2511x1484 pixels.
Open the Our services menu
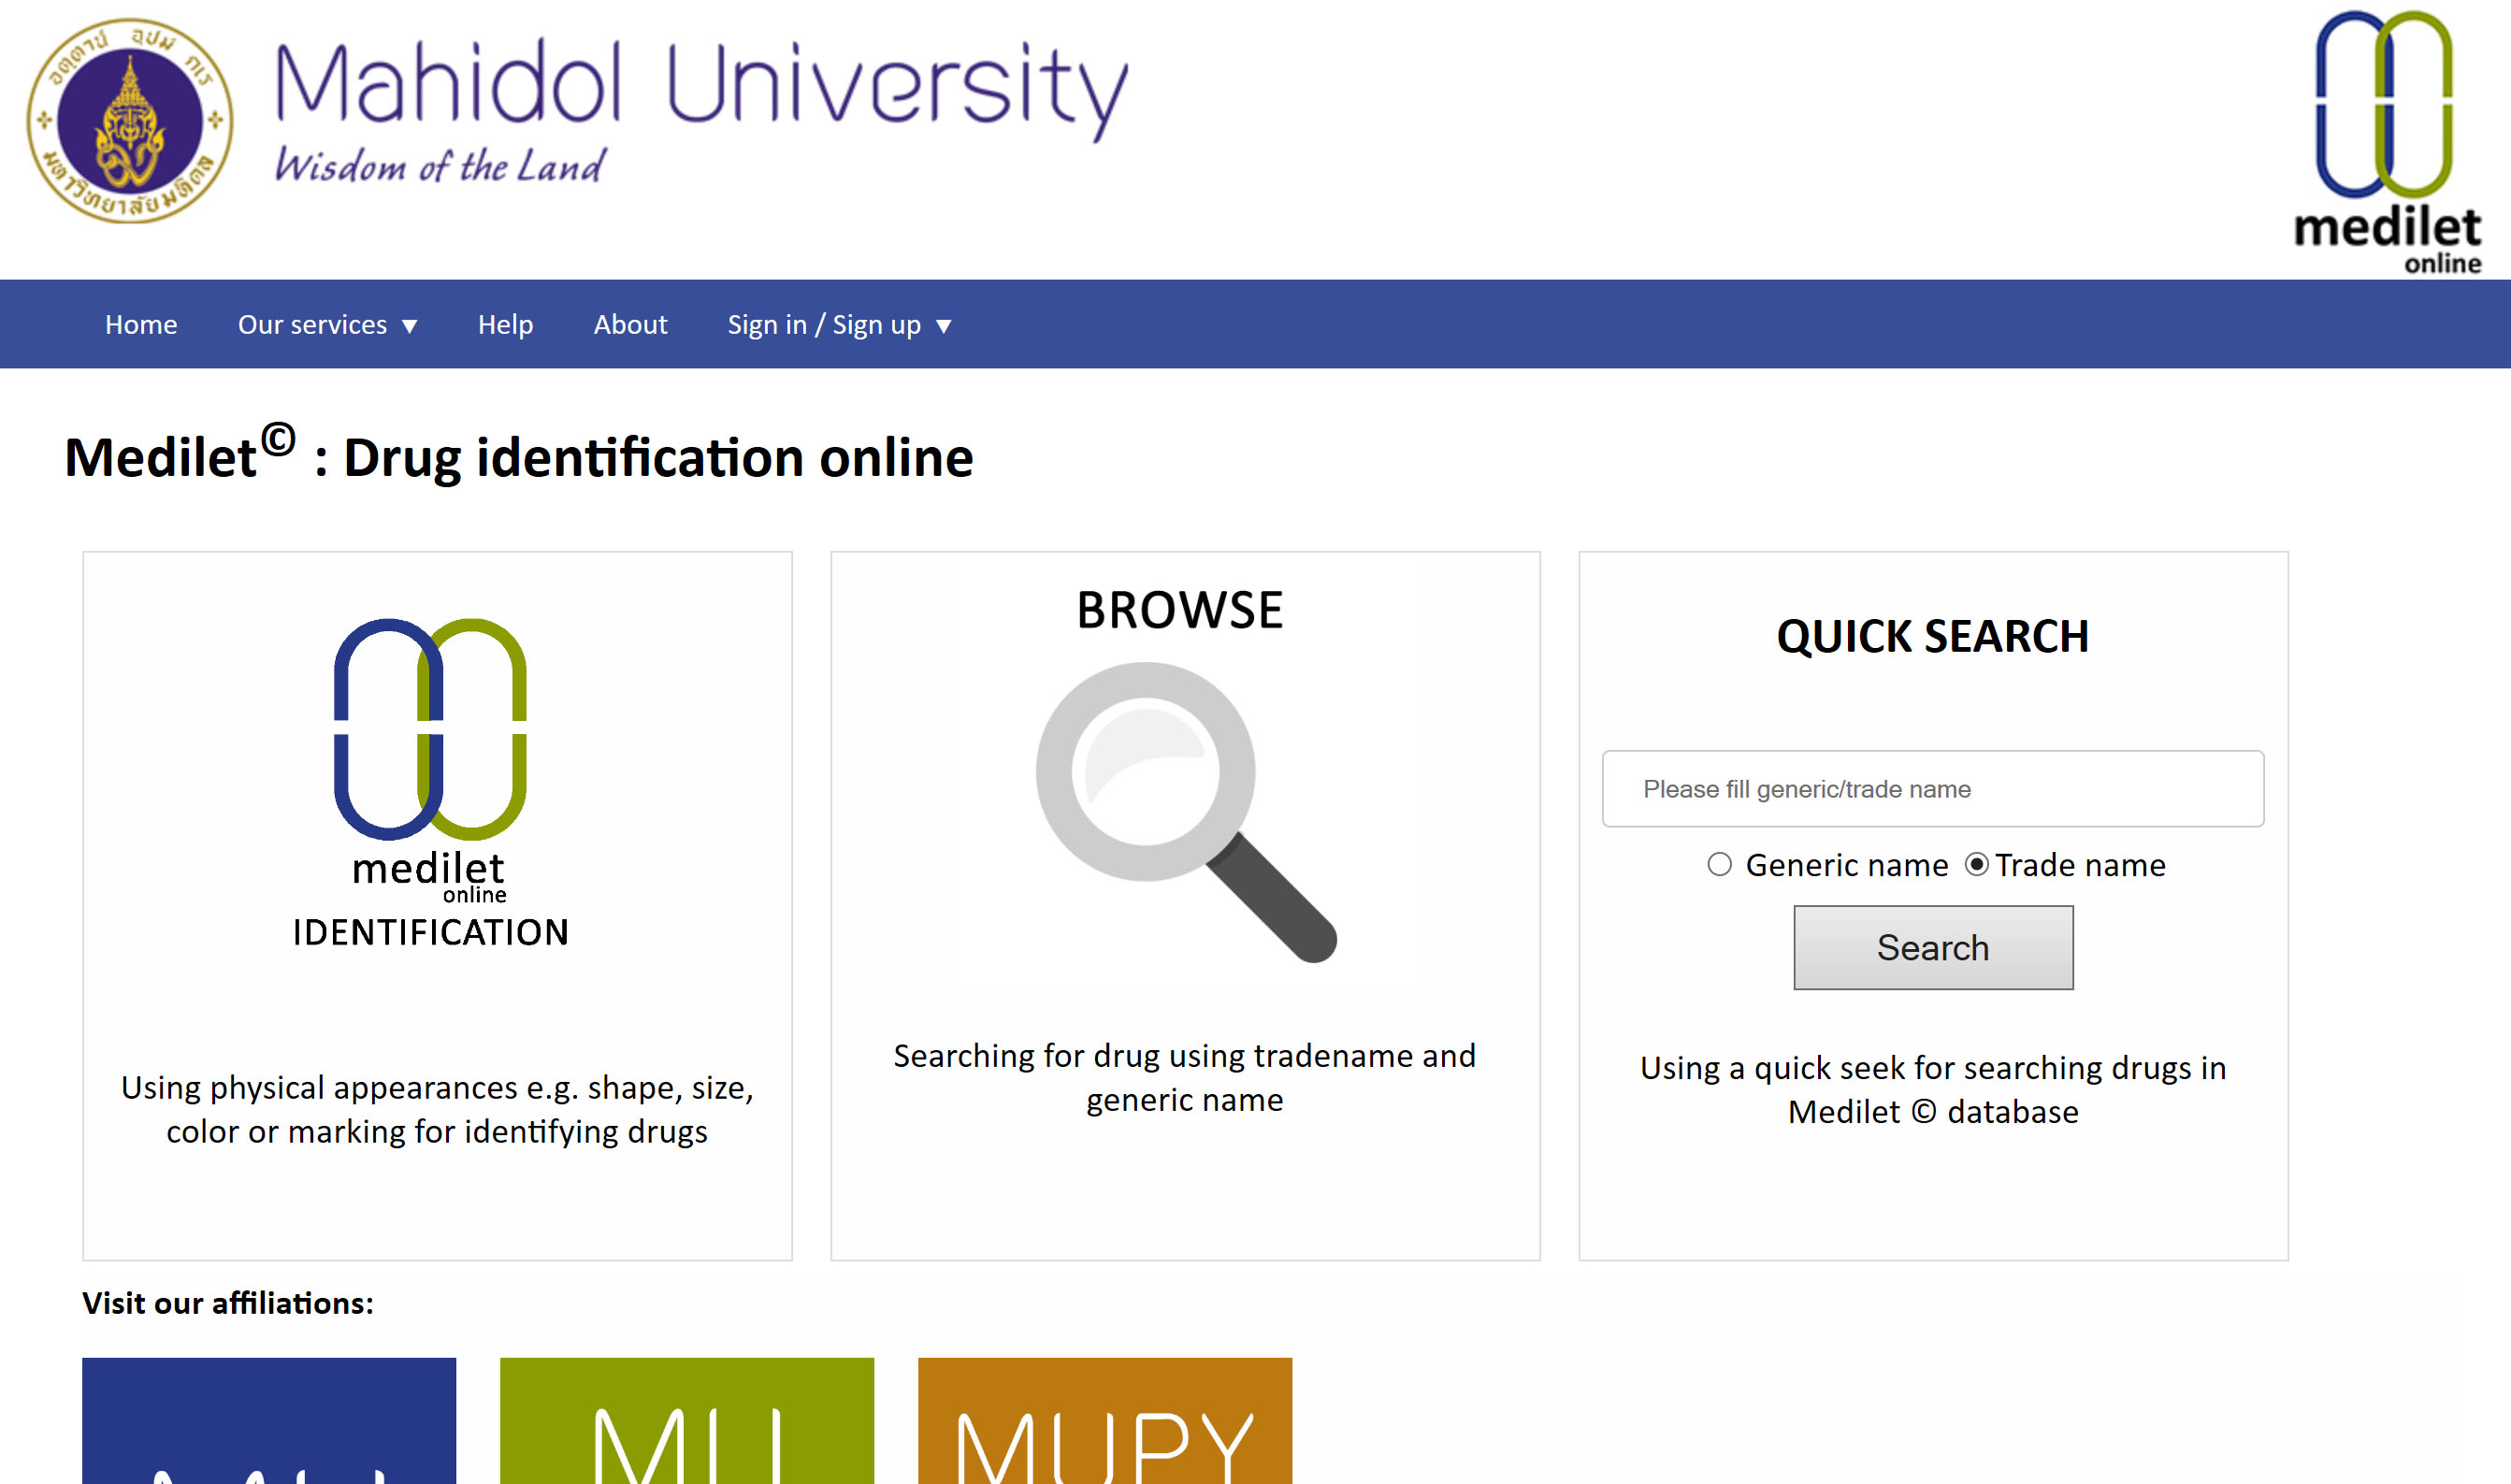(x=312, y=325)
